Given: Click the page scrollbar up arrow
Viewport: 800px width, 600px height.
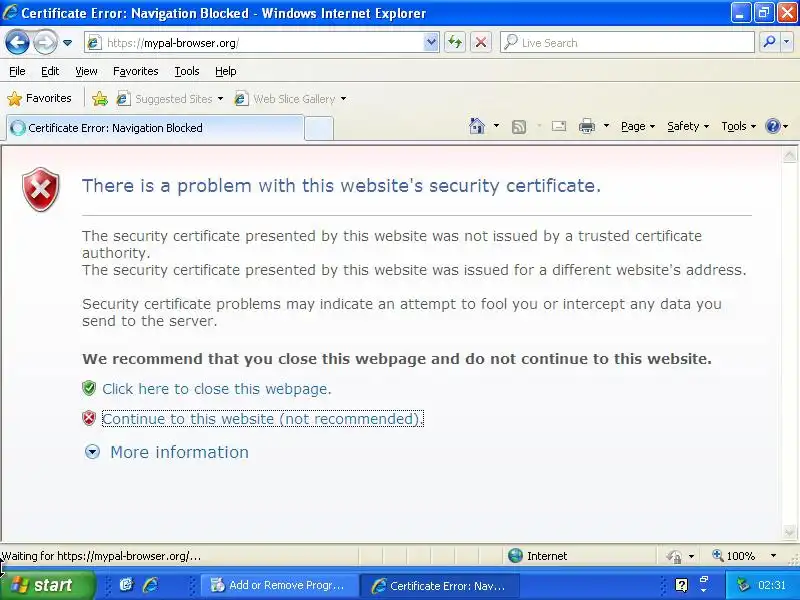Looking at the screenshot, I should [x=789, y=155].
